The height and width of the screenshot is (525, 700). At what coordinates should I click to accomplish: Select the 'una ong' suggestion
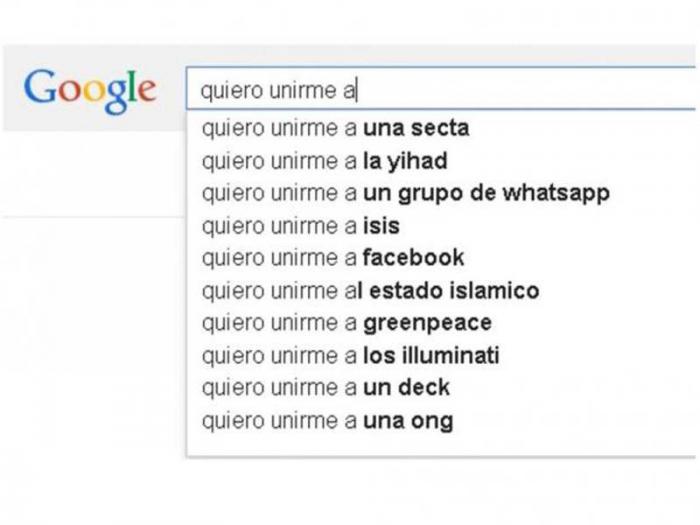pos(327,420)
